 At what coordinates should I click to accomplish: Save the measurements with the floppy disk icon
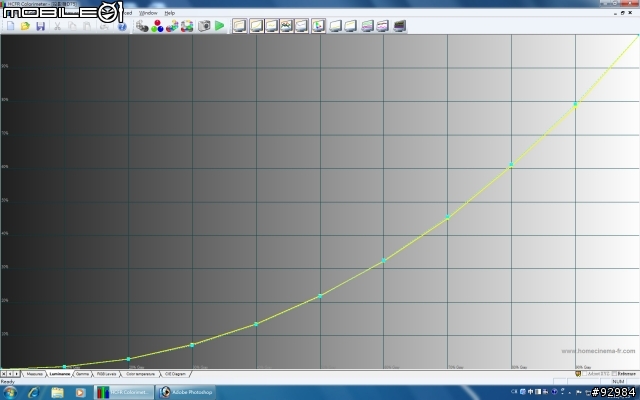coord(40,26)
